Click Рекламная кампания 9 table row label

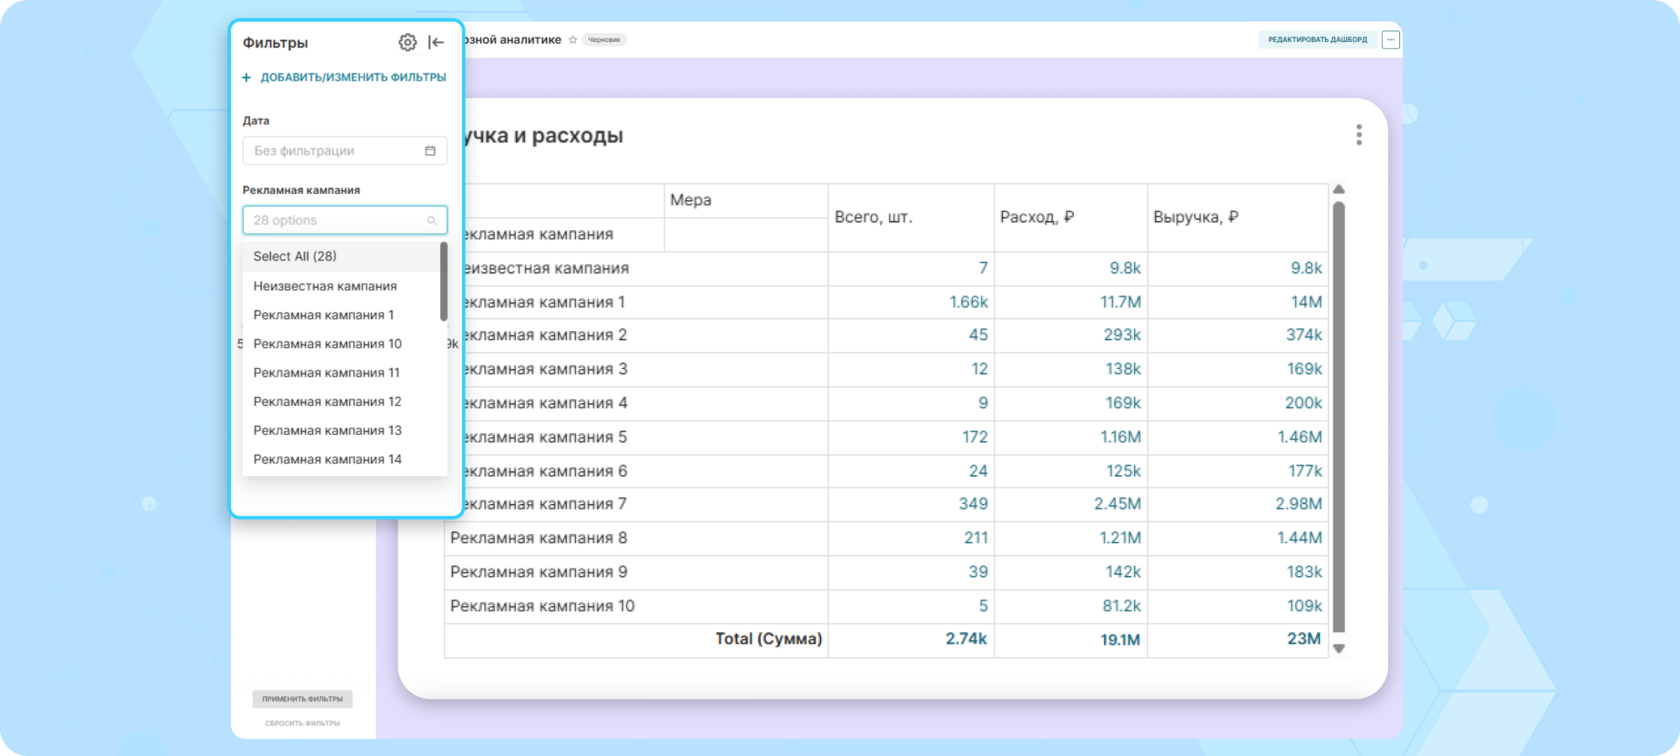(x=539, y=572)
